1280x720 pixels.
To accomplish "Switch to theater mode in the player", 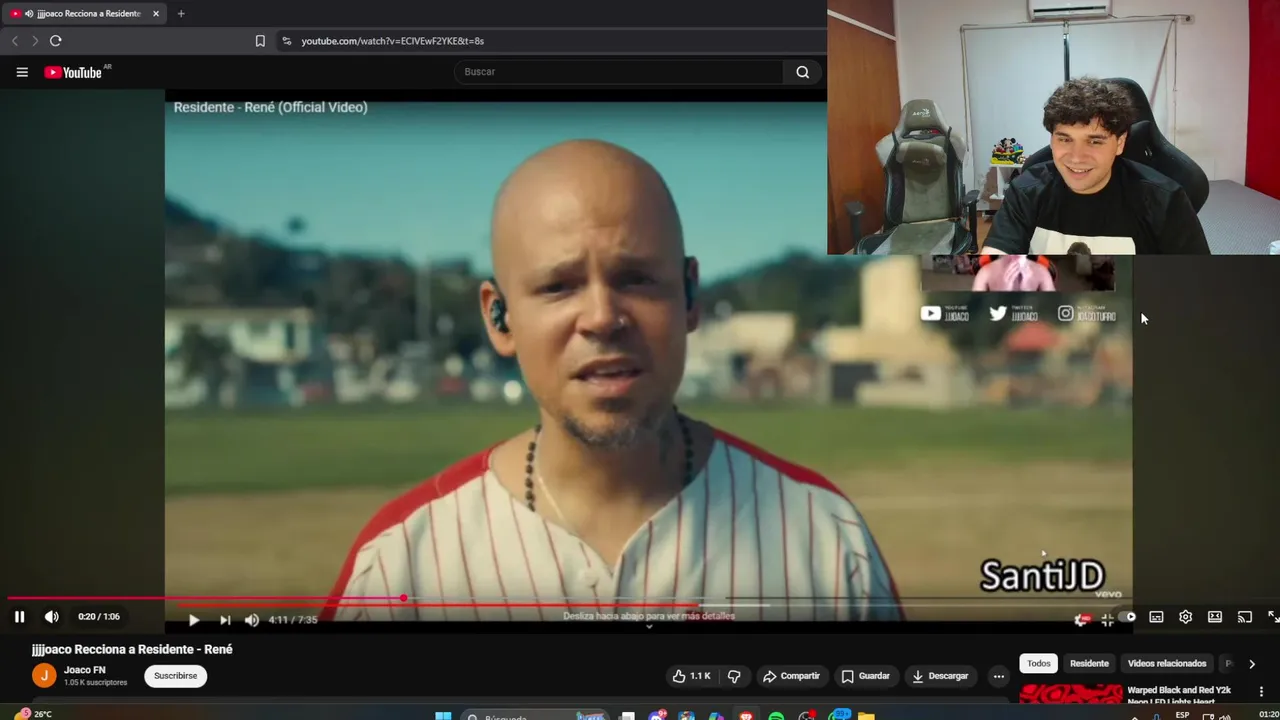I will pyautogui.click(x=1215, y=617).
